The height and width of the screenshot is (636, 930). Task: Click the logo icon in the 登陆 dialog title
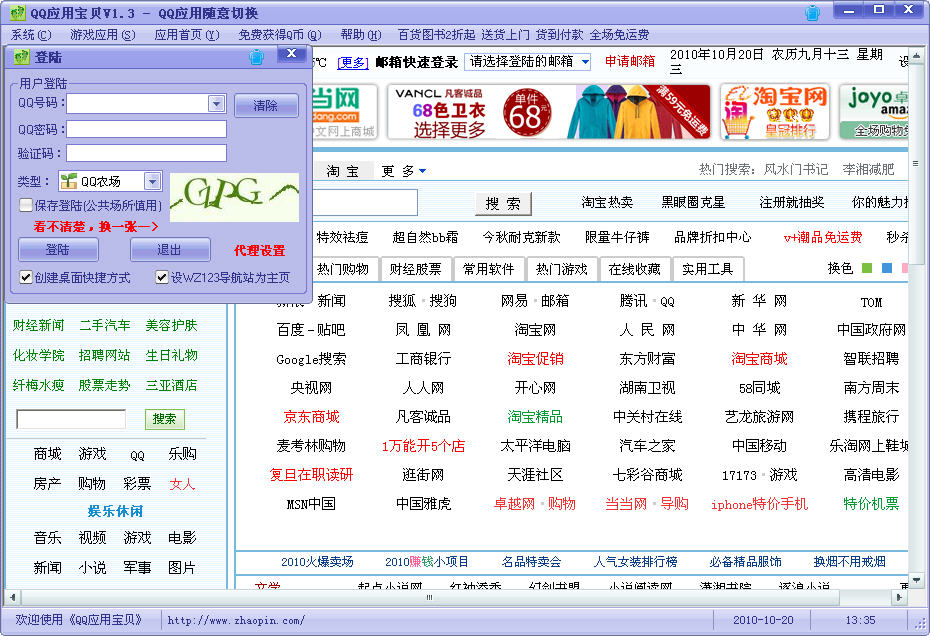22,57
